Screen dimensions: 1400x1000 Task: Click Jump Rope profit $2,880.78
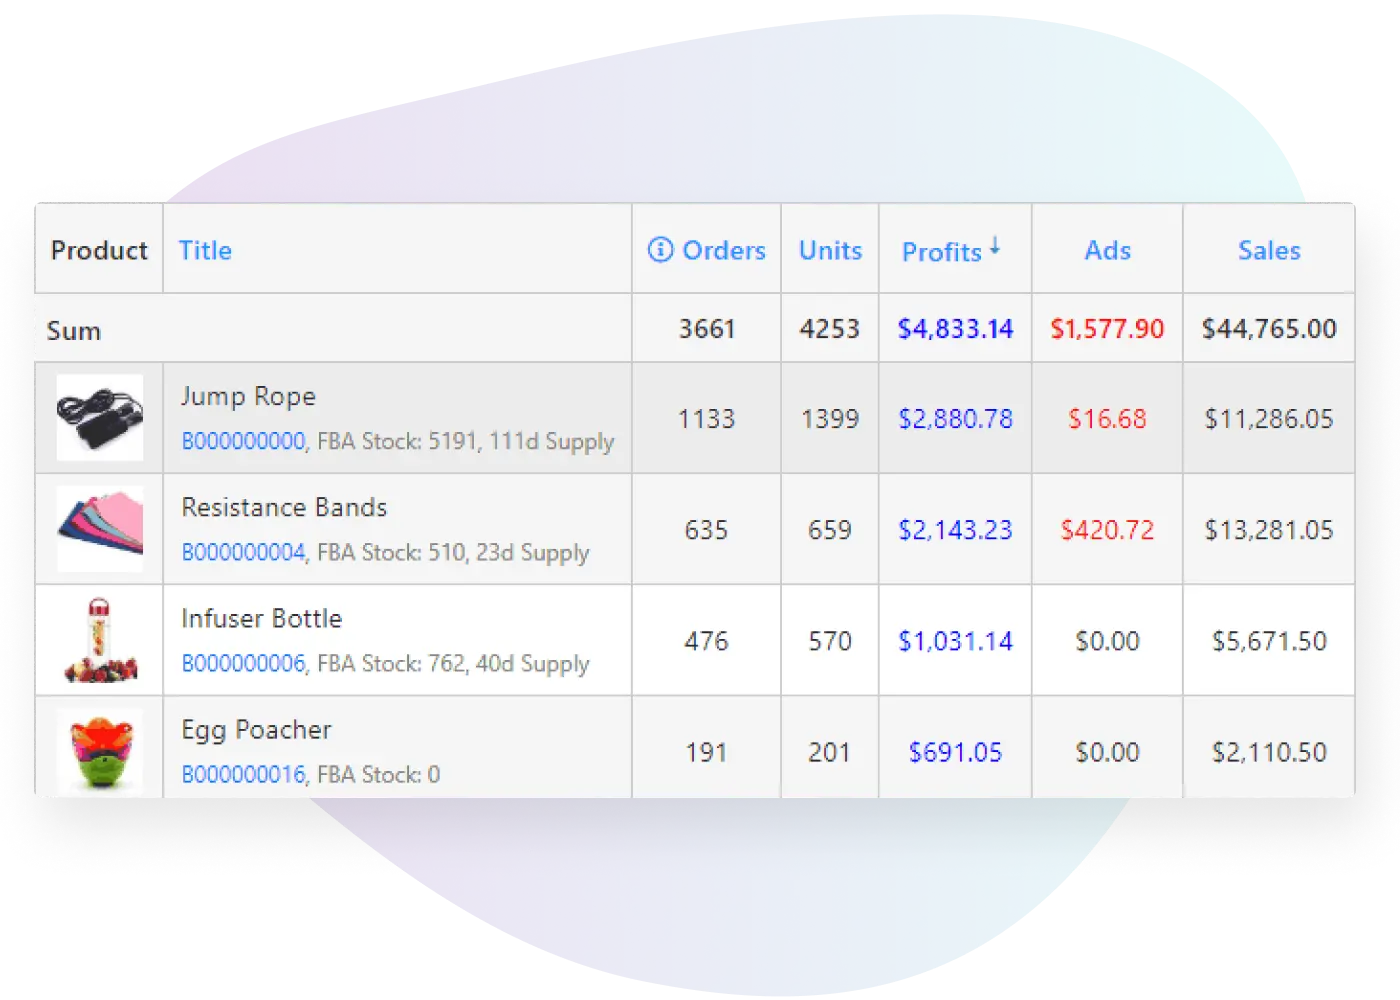click(x=955, y=419)
